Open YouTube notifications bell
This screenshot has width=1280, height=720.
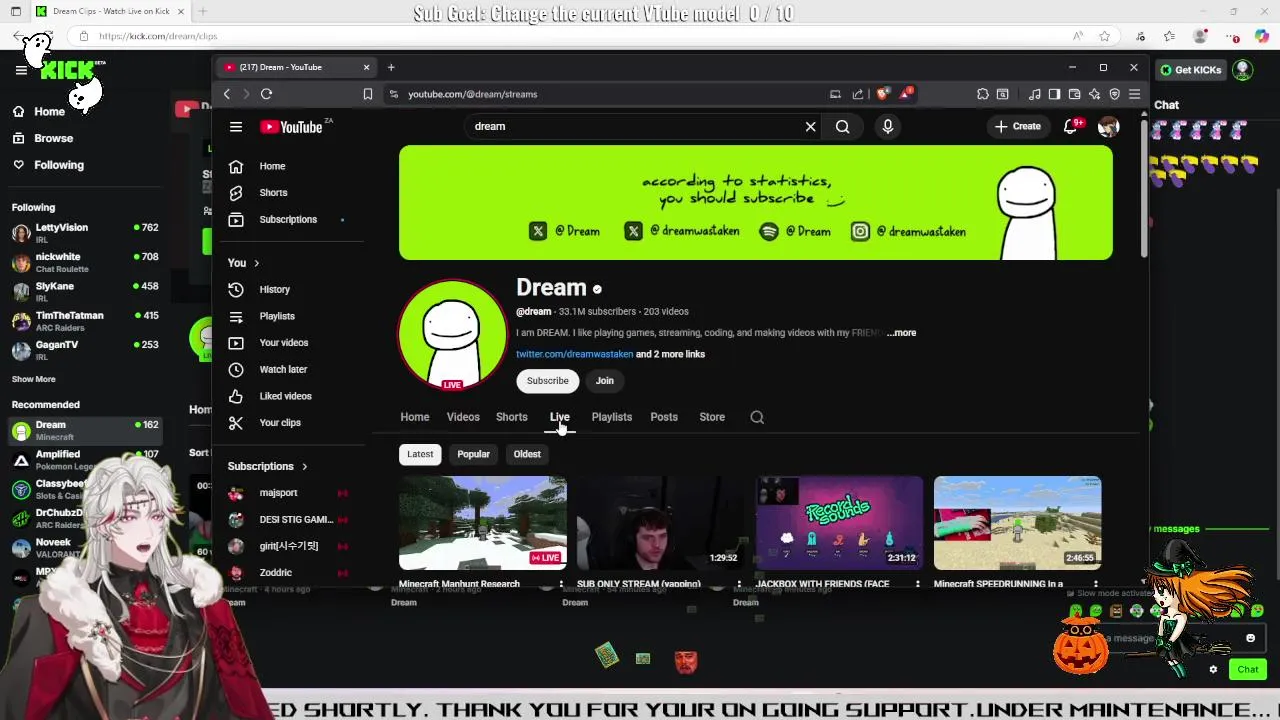pos(1070,126)
